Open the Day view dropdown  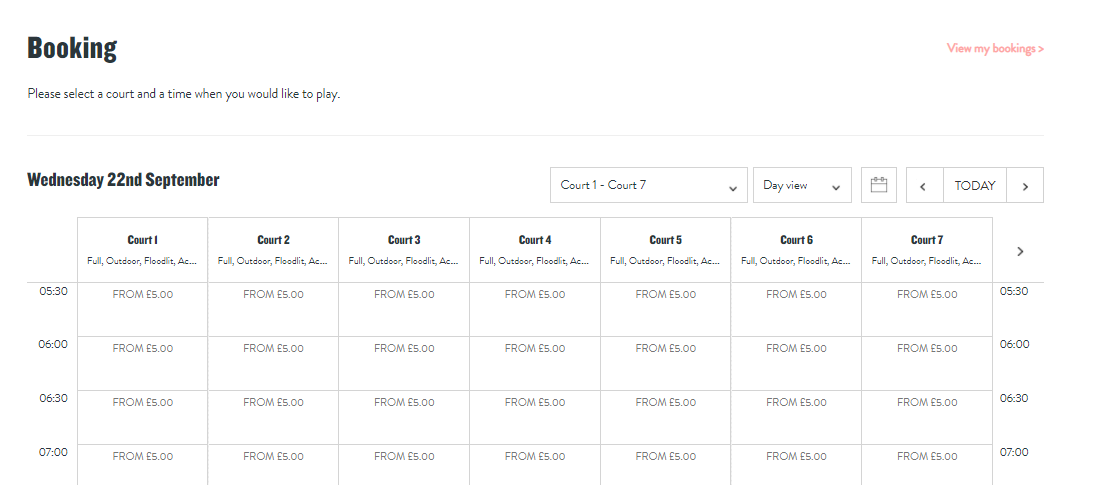tap(801, 185)
